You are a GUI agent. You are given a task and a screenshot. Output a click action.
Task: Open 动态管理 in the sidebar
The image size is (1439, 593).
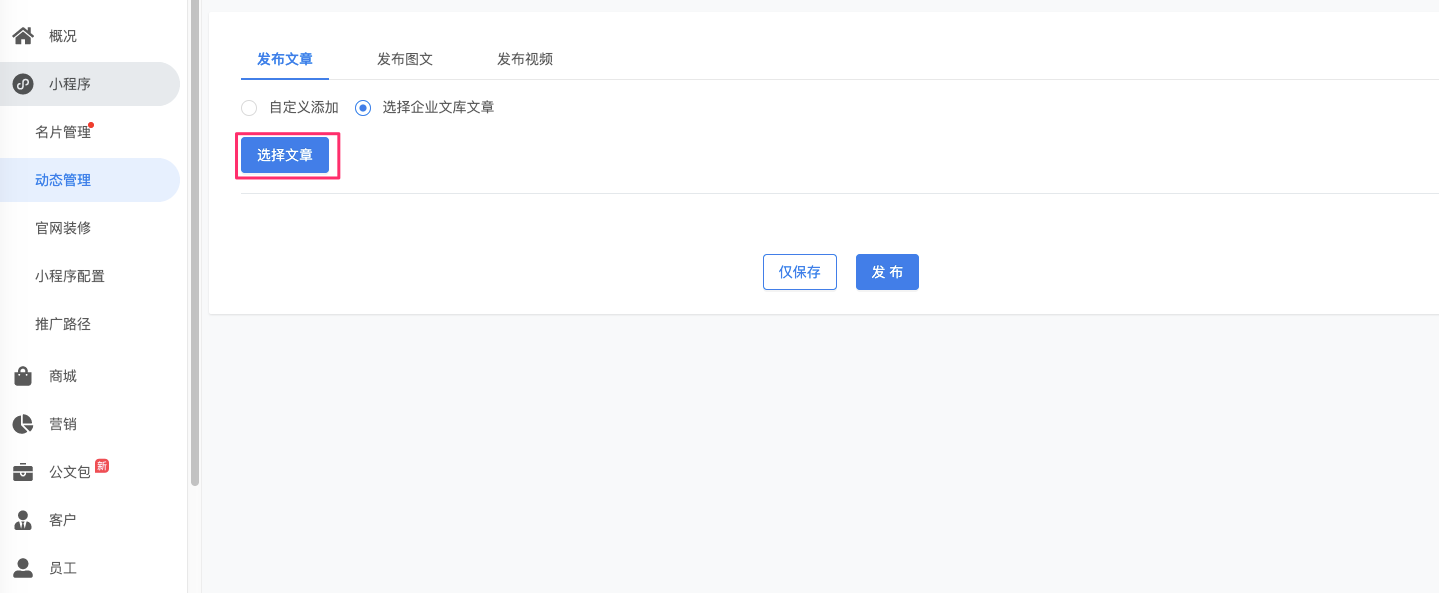pos(90,180)
